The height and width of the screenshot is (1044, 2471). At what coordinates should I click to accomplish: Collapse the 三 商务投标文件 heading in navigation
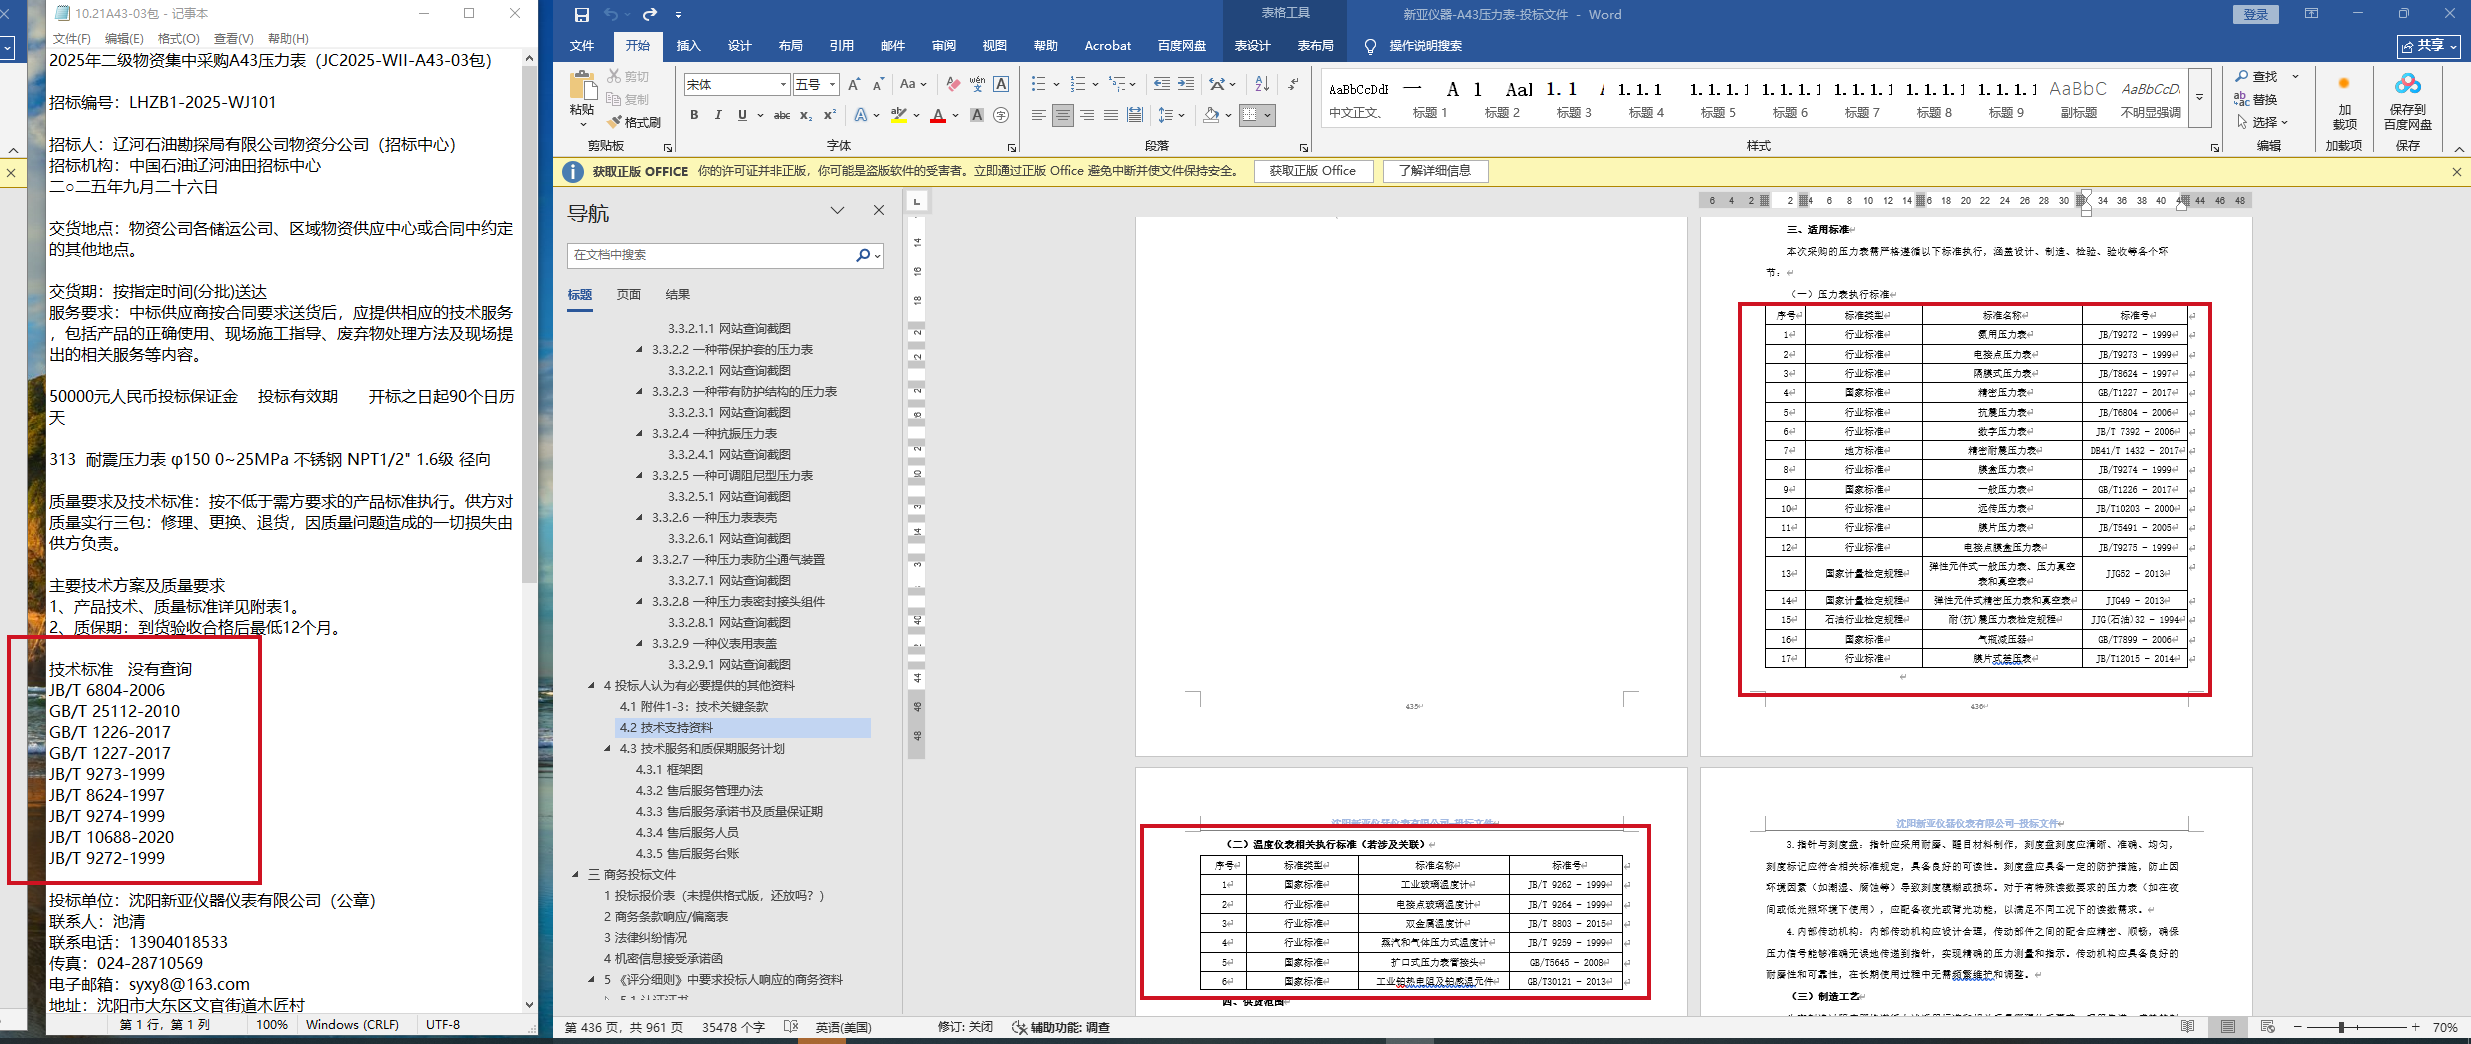coord(576,875)
